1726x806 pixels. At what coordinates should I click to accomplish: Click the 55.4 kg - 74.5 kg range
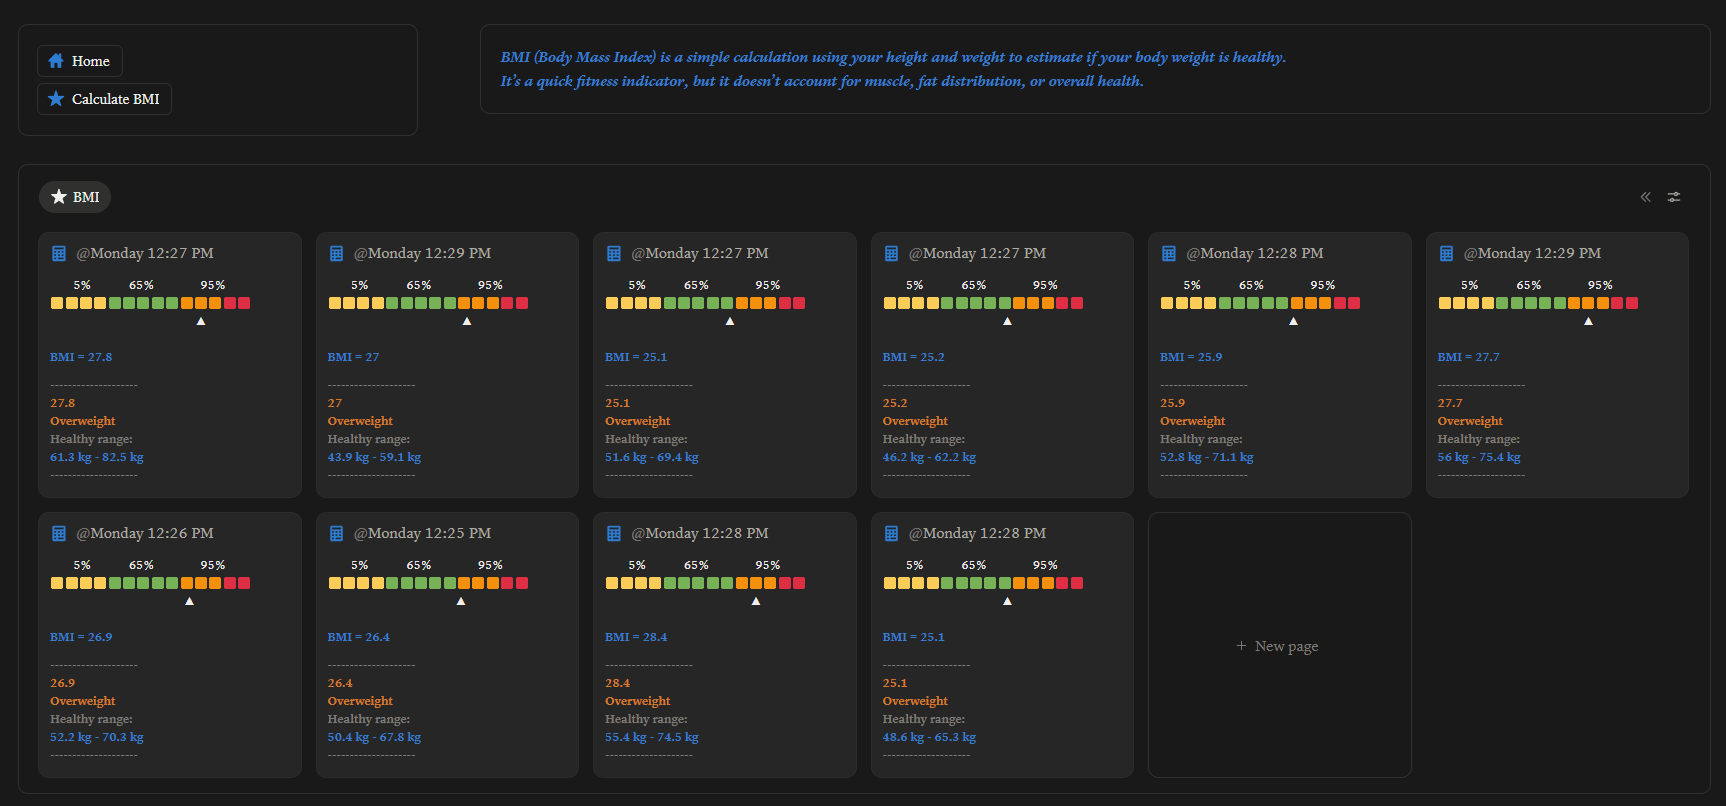[x=652, y=737]
